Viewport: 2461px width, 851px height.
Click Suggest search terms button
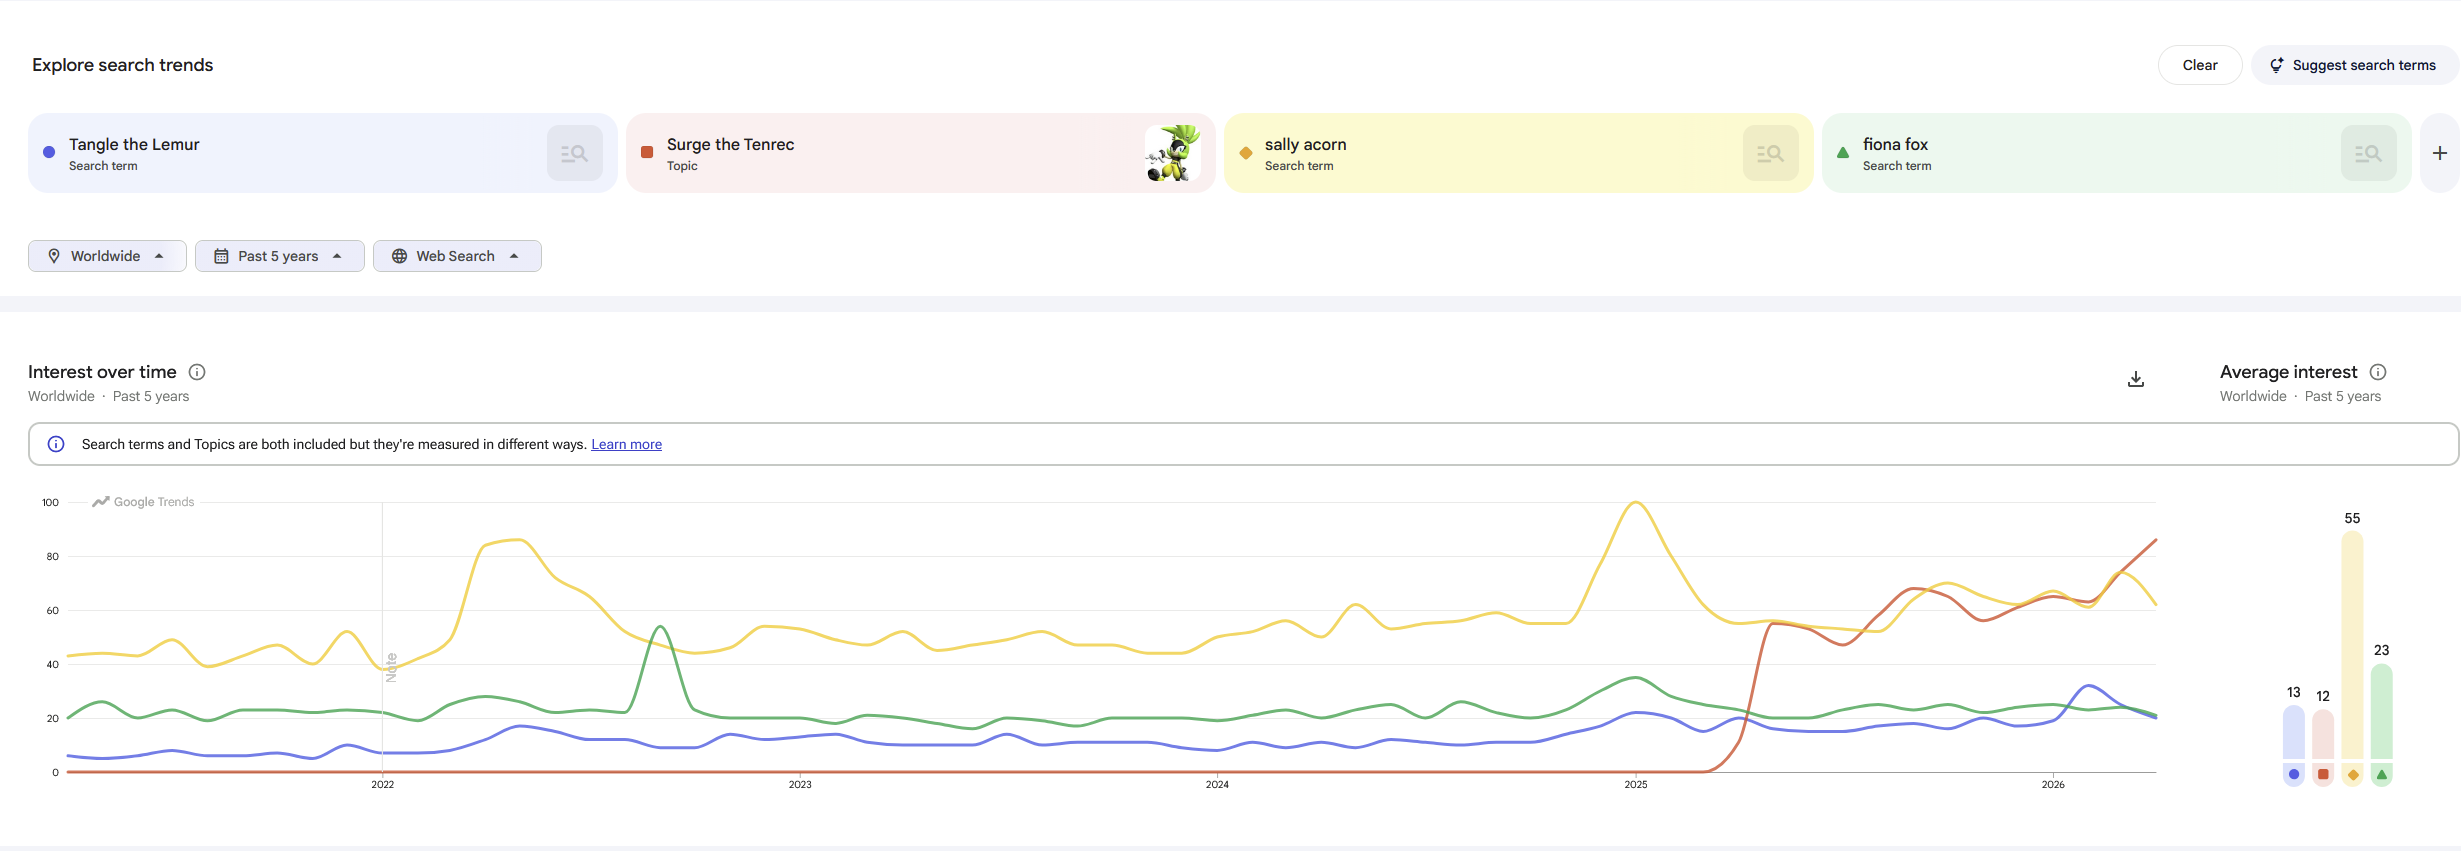2354,65
